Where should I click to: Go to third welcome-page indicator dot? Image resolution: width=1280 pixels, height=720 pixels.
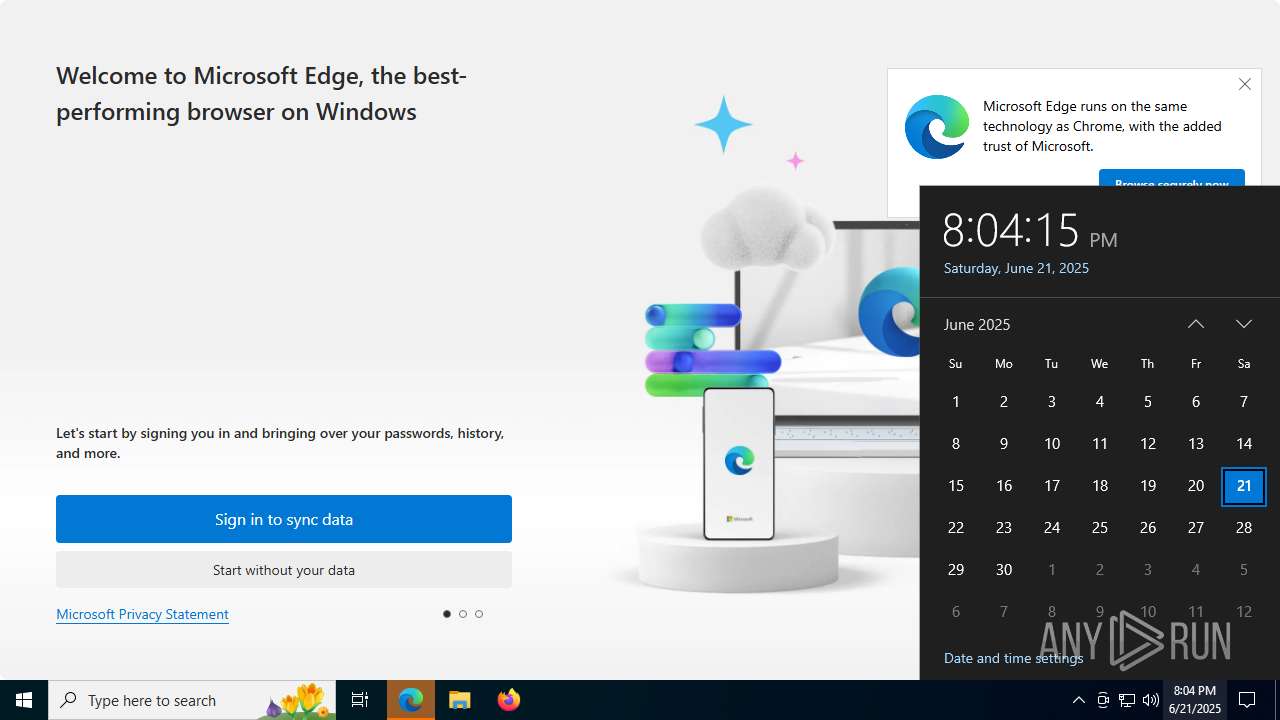479,614
